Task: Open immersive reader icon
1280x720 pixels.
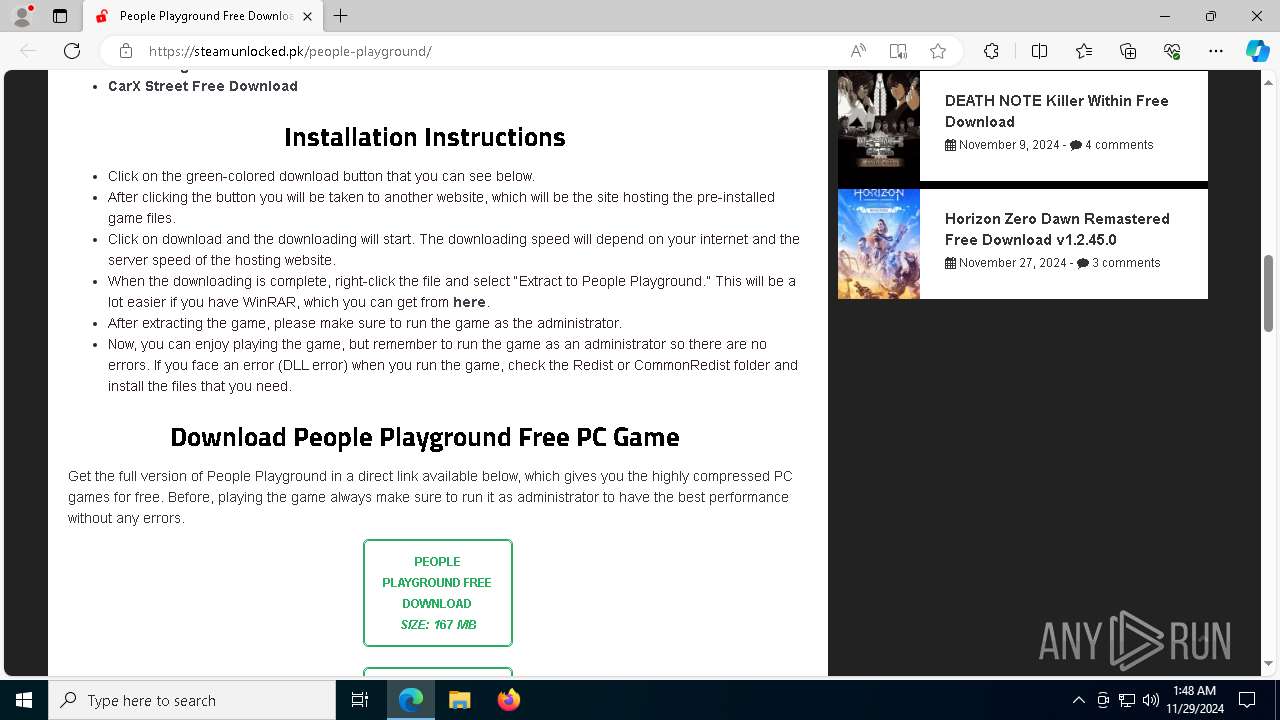Action: coord(898,51)
